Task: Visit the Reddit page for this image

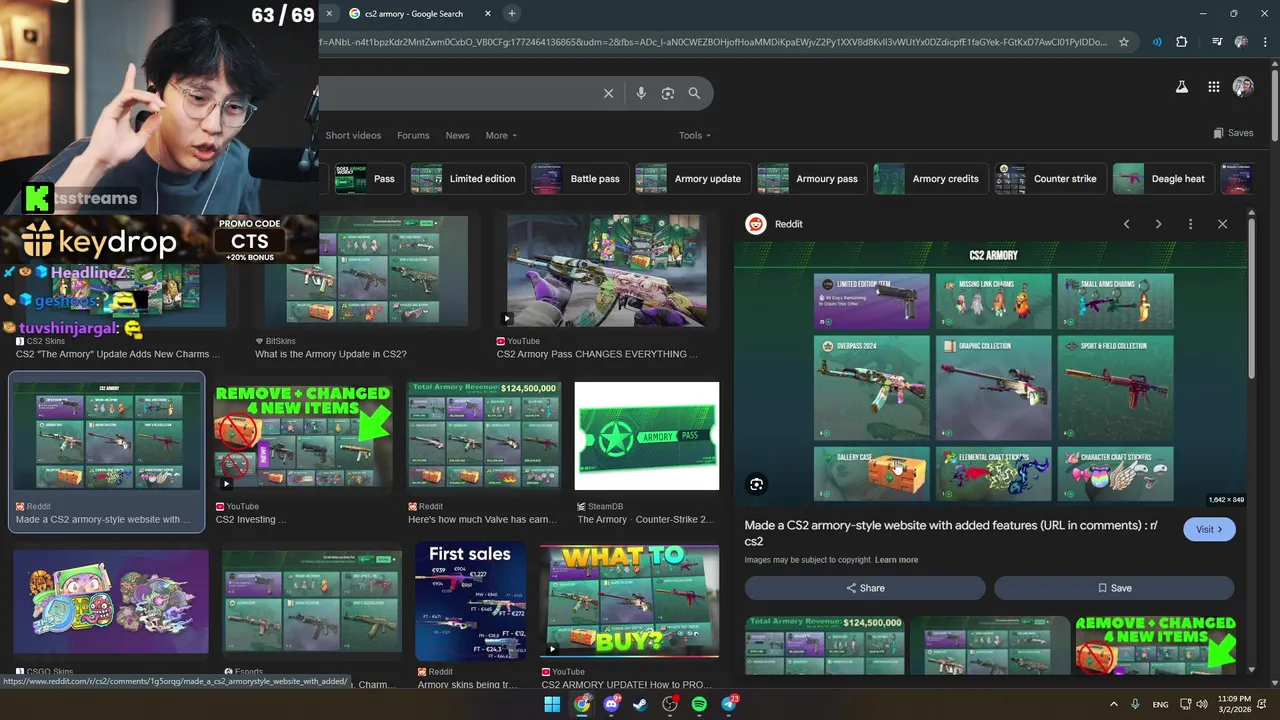Action: tap(1209, 529)
